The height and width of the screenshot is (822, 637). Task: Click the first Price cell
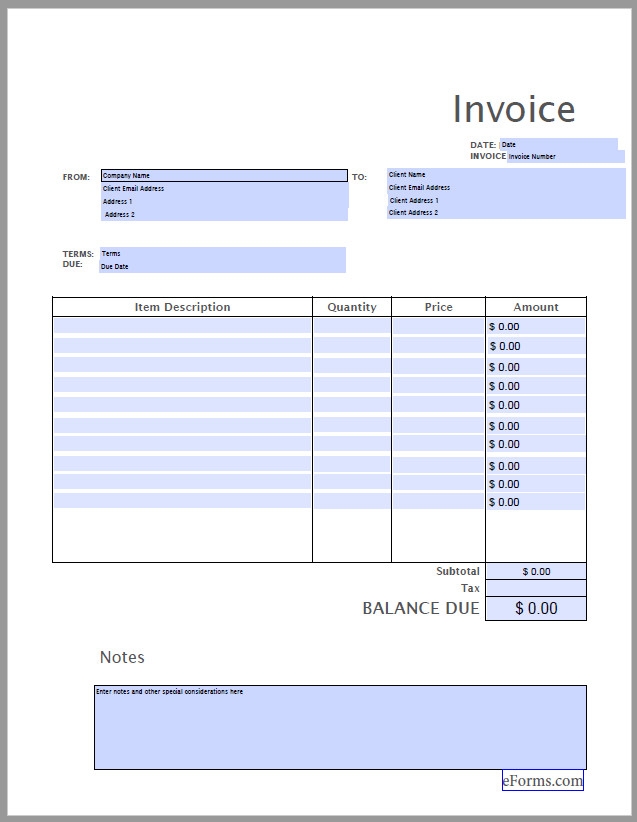point(438,326)
